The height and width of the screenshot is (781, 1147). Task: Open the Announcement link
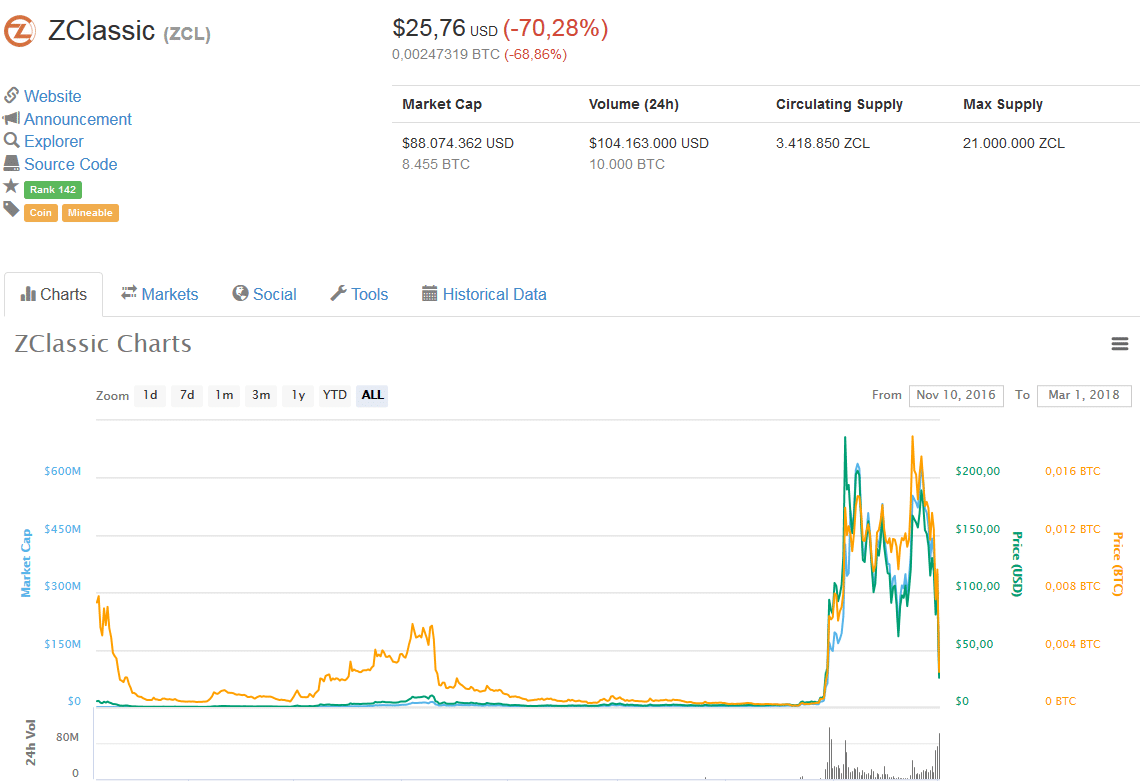(78, 119)
